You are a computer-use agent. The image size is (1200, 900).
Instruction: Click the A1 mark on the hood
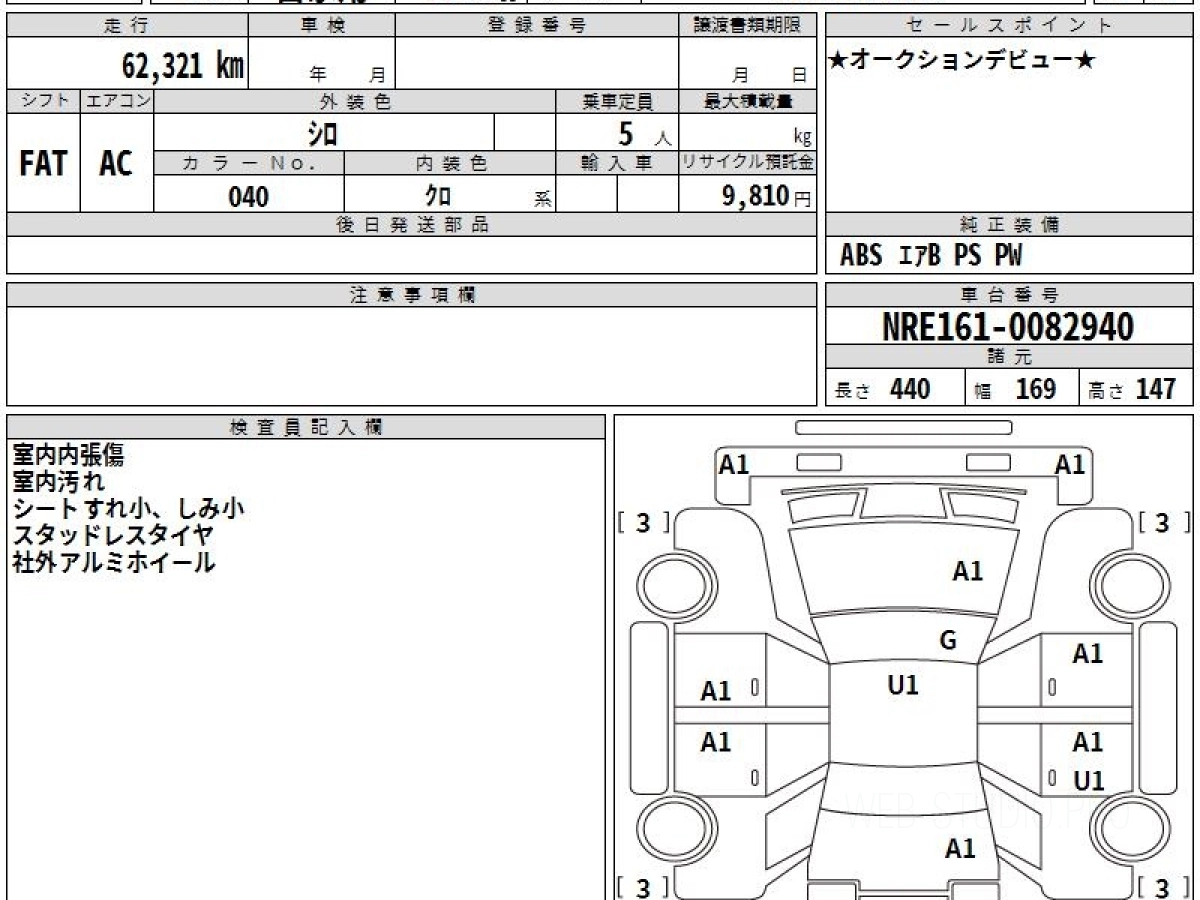[968, 571]
